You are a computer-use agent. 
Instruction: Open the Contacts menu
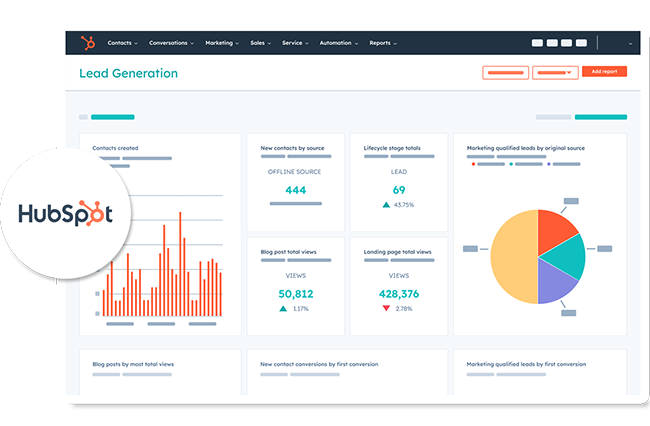click(122, 43)
